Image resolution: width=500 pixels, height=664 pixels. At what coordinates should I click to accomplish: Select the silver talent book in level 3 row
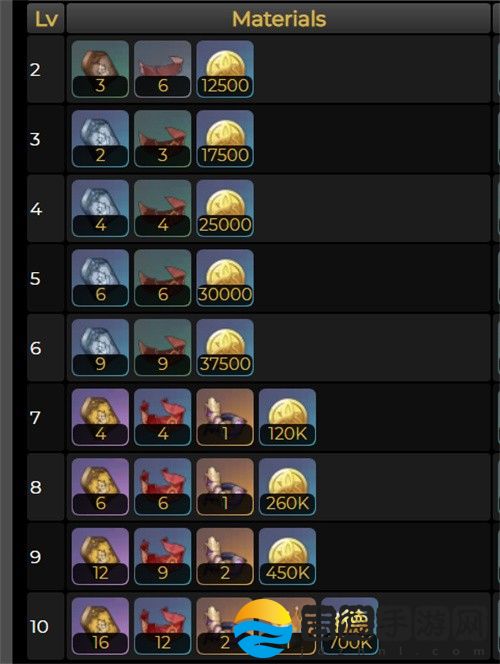click(x=100, y=139)
